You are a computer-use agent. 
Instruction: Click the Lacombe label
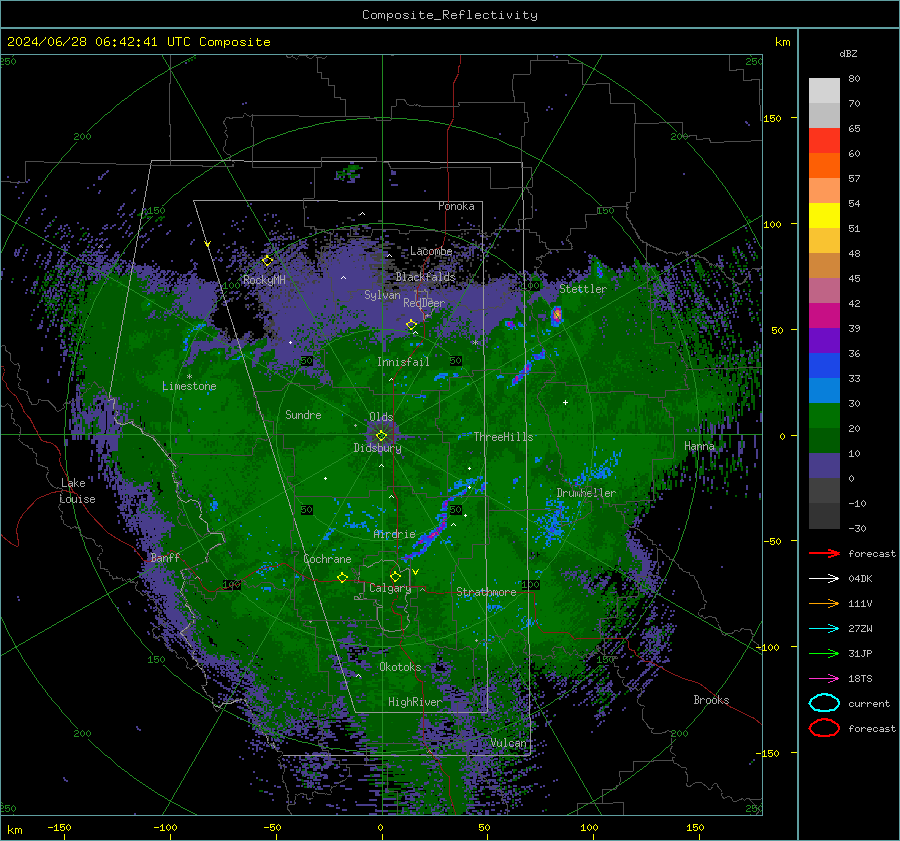[431, 251]
